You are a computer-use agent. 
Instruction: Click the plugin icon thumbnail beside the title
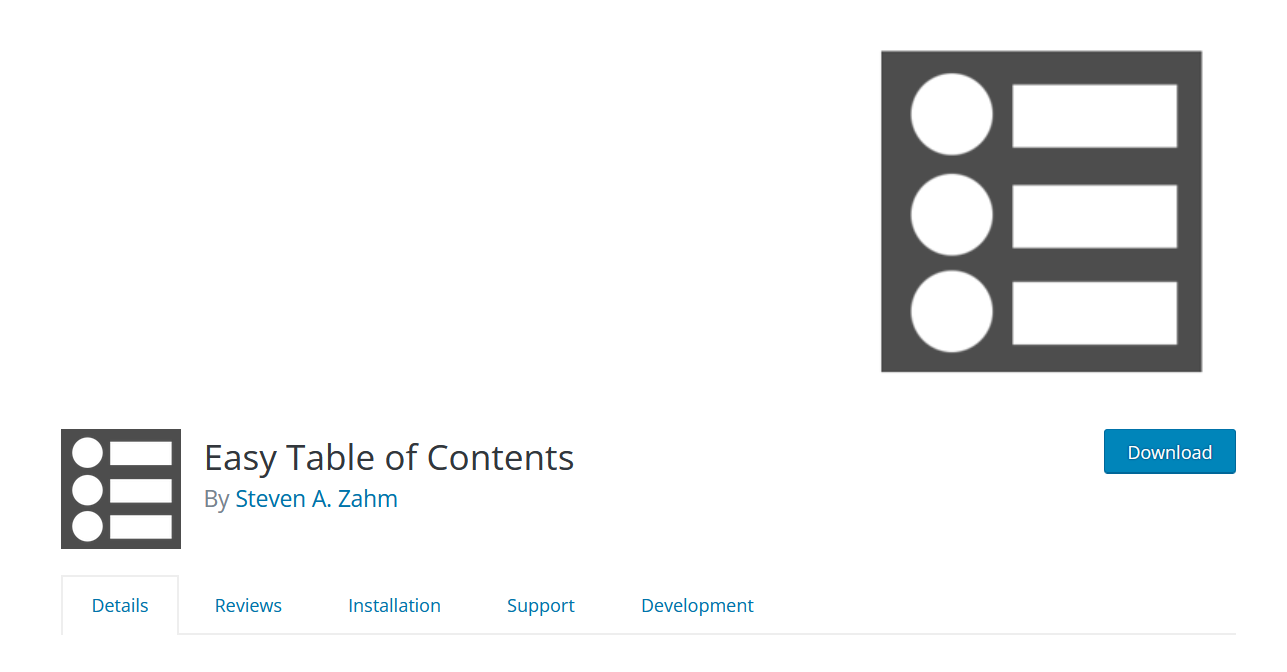pos(120,488)
